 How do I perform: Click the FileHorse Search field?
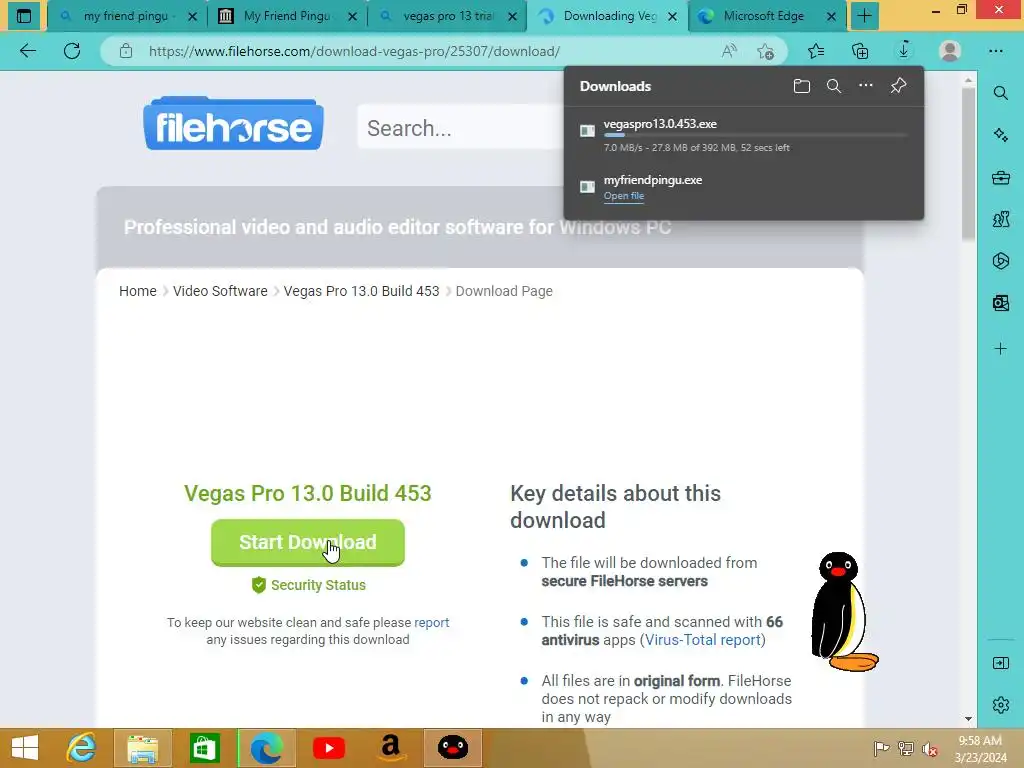[460, 127]
